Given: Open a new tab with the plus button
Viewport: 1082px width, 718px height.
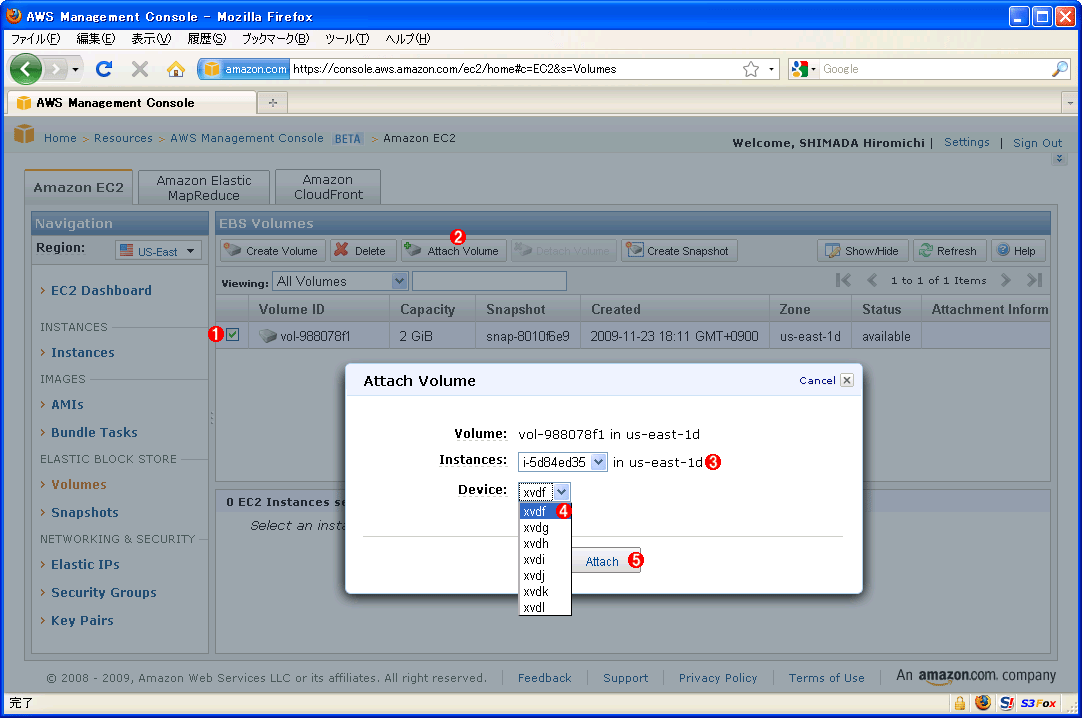Looking at the screenshot, I should pos(273,103).
